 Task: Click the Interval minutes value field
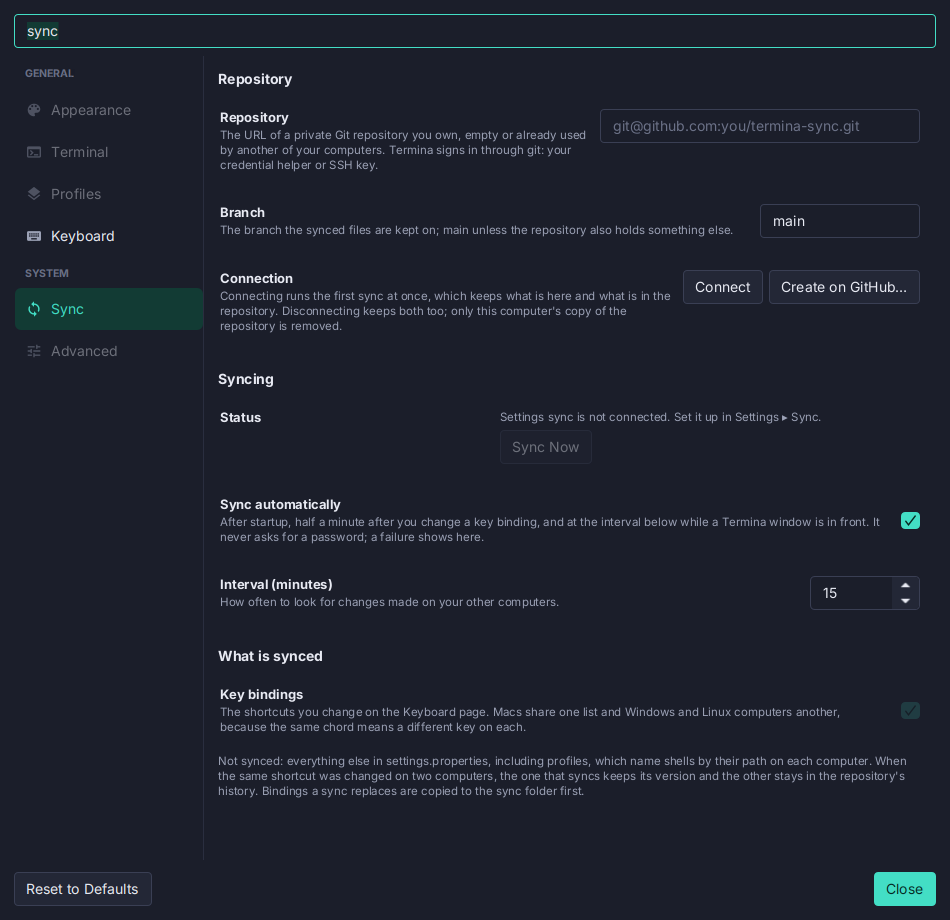pos(851,593)
